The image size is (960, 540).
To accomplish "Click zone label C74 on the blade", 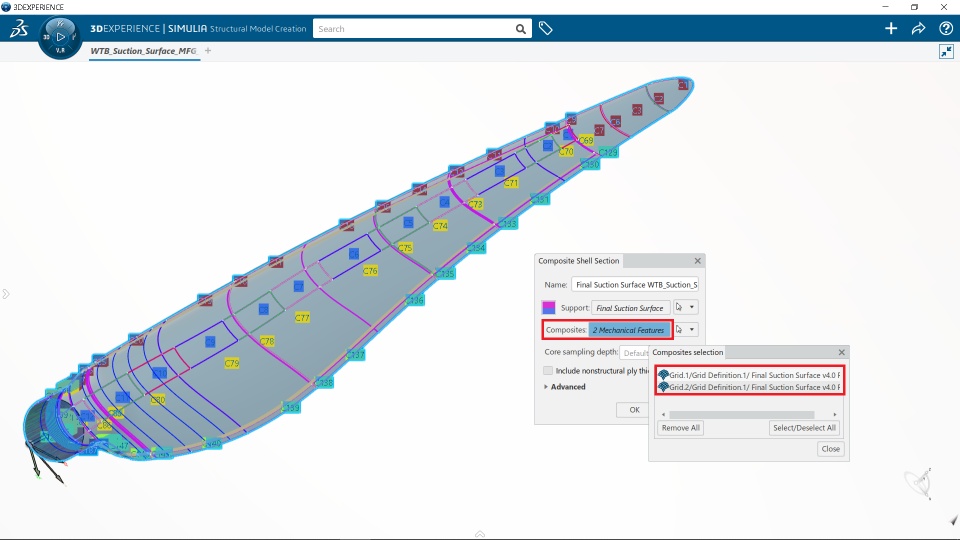I will pos(440,226).
